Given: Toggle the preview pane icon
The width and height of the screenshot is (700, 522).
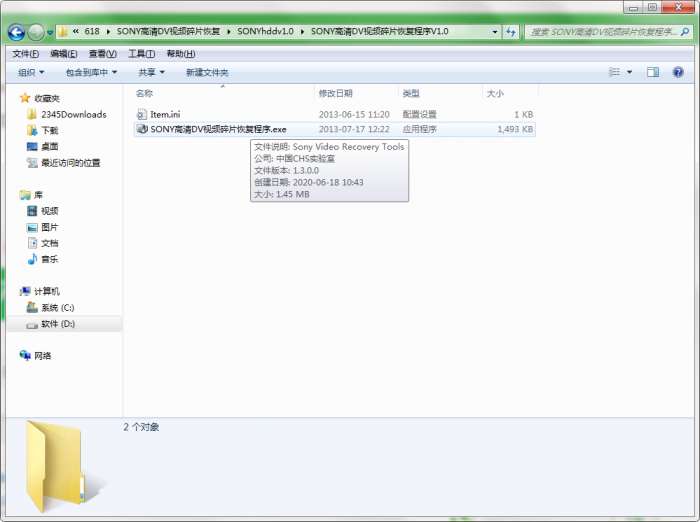Looking at the screenshot, I should click(x=653, y=72).
